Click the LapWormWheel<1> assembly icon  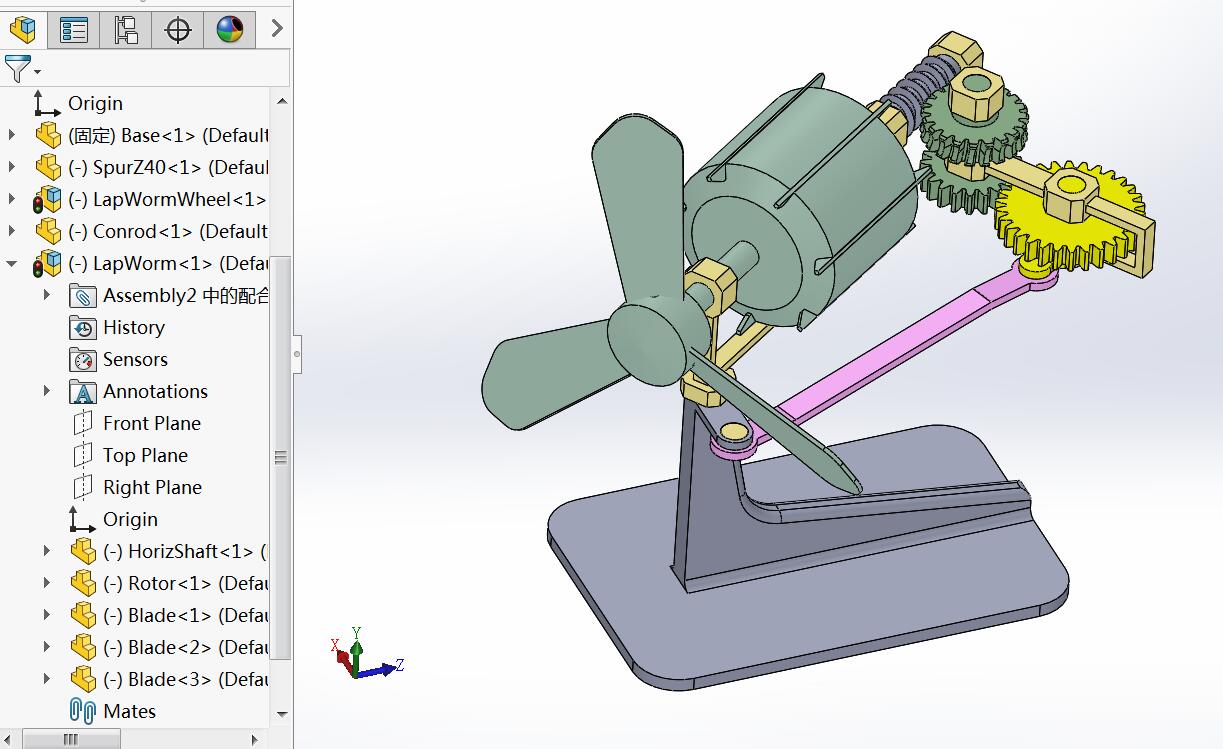pyautogui.click(x=47, y=199)
